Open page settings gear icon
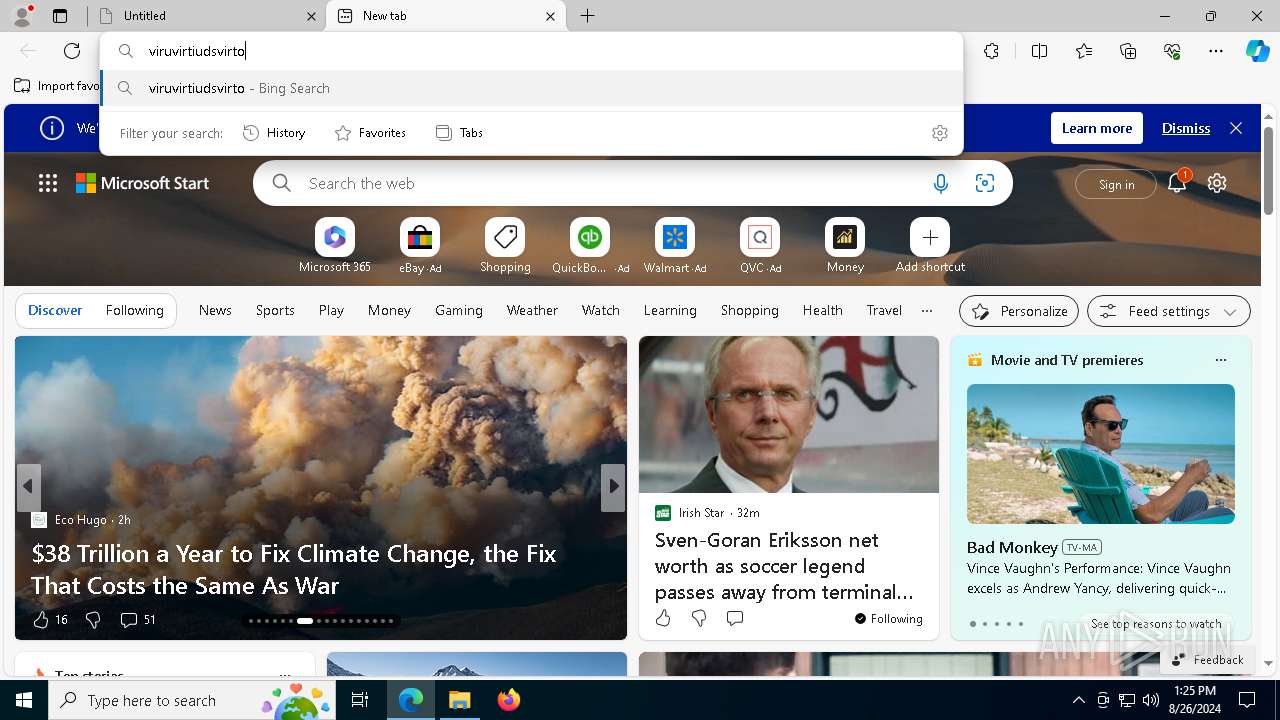1280x720 pixels. (1217, 183)
